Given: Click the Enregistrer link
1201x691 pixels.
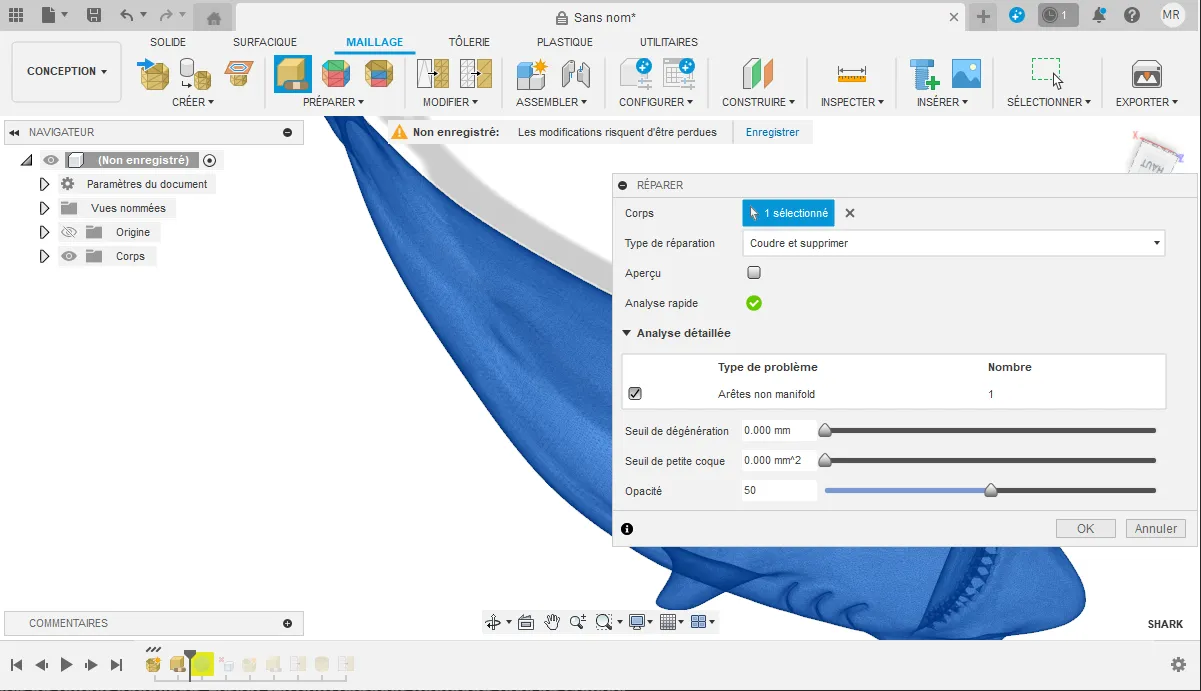Looking at the screenshot, I should click(x=772, y=132).
